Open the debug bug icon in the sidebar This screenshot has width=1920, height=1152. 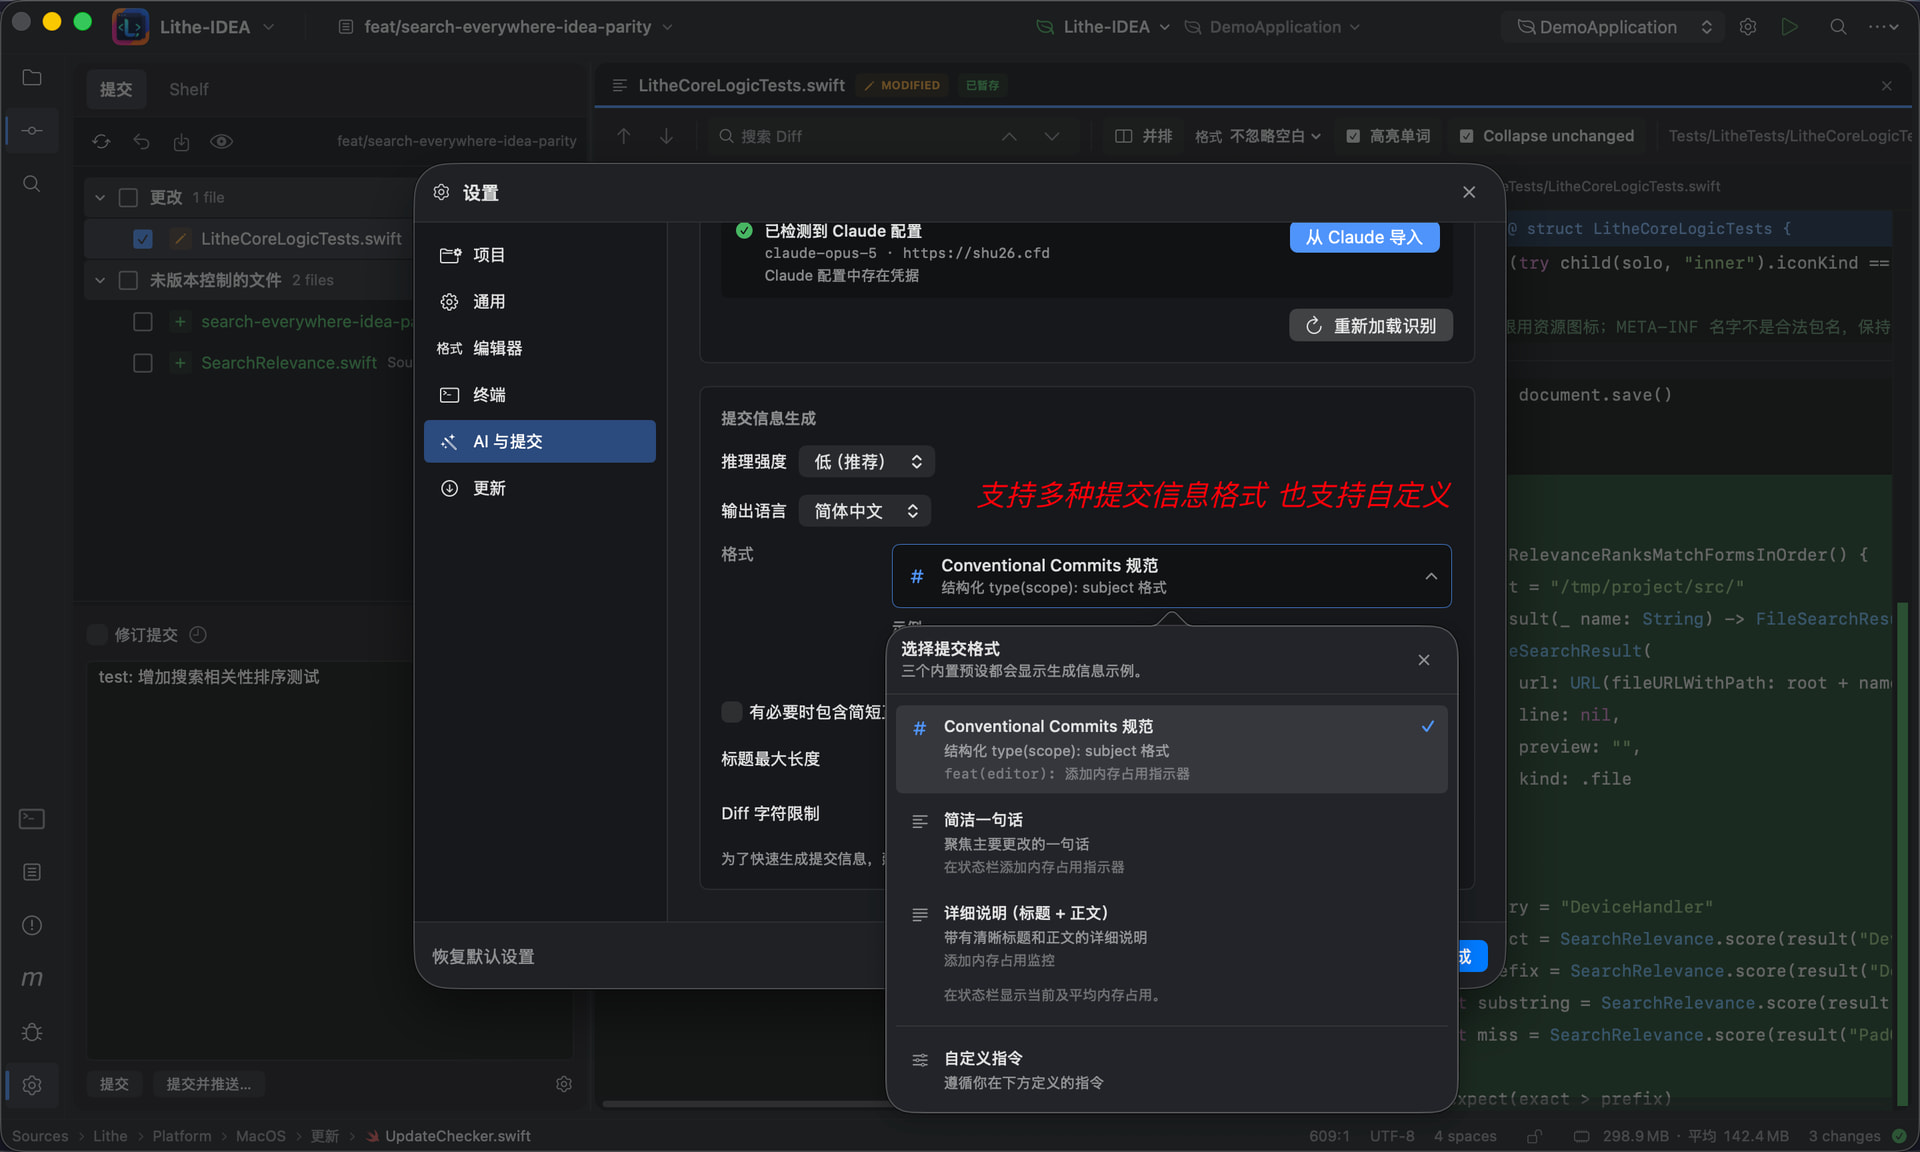pos(32,1031)
